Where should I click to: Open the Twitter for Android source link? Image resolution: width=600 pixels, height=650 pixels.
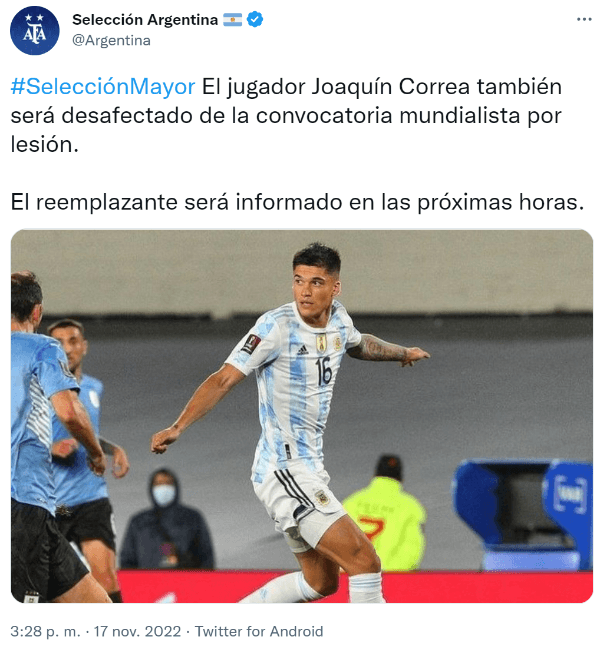click(x=259, y=631)
